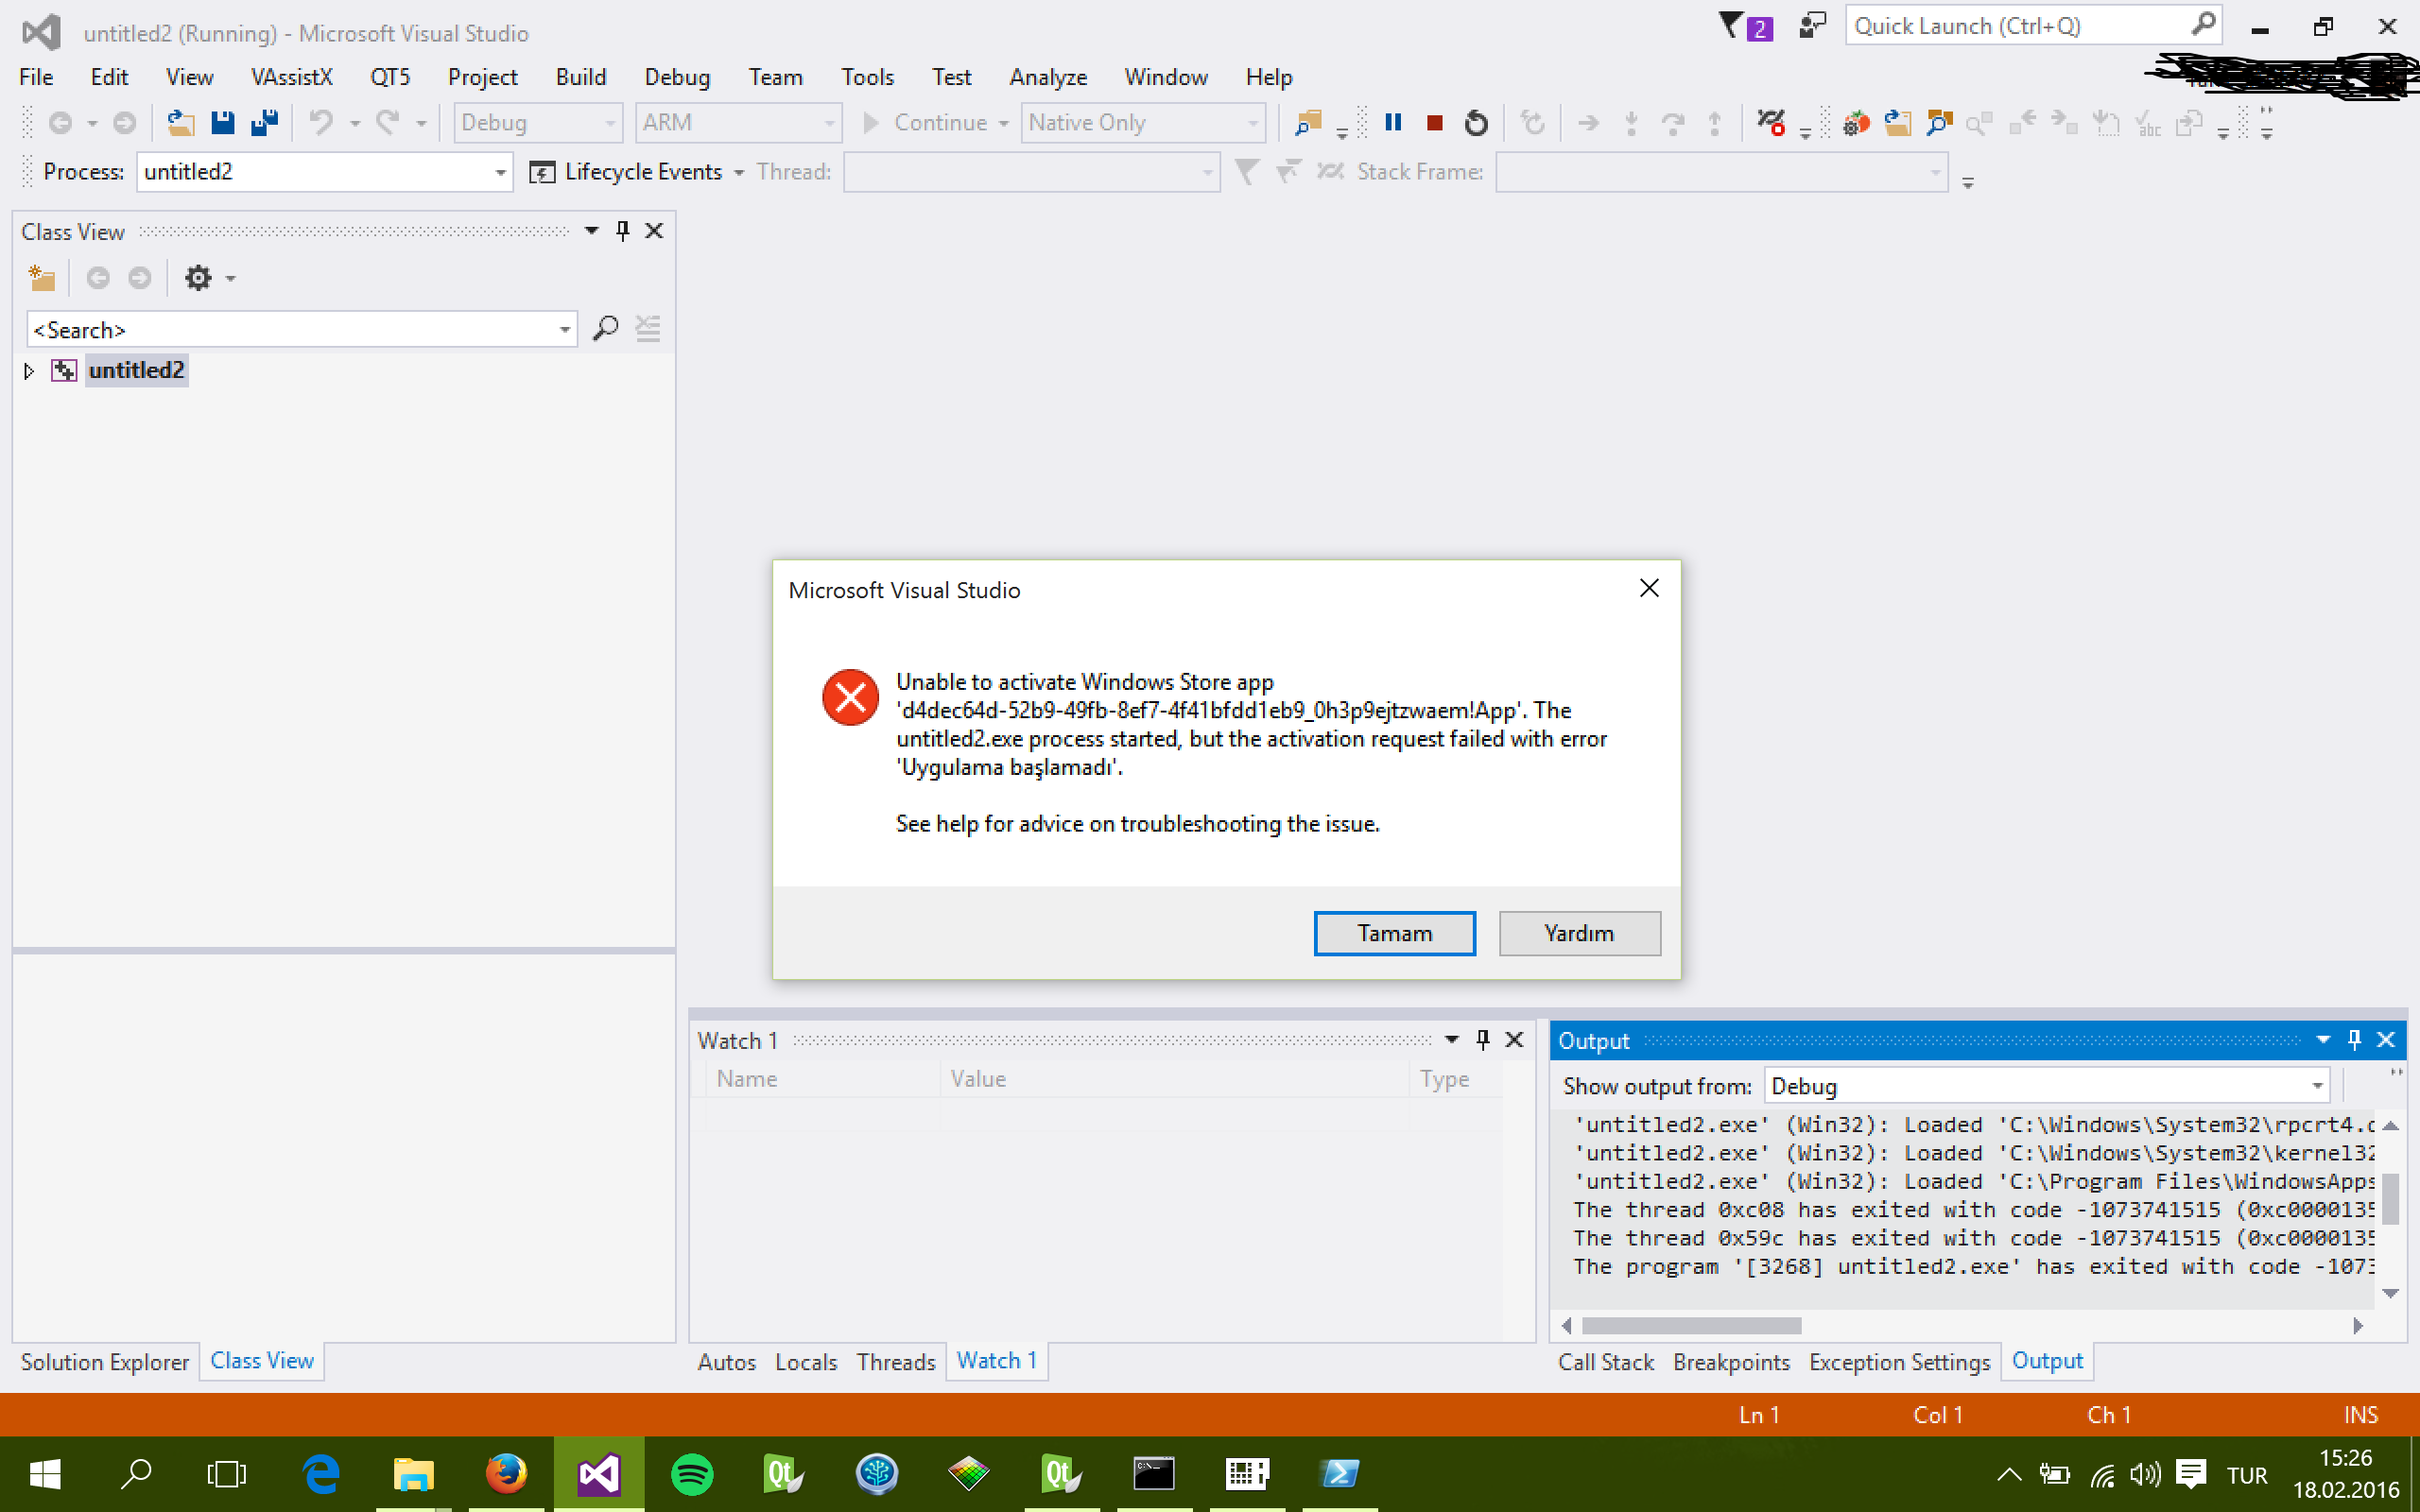Screen dimensions: 2420x1512
Task: Open the VAssistX menu
Action: [291, 77]
